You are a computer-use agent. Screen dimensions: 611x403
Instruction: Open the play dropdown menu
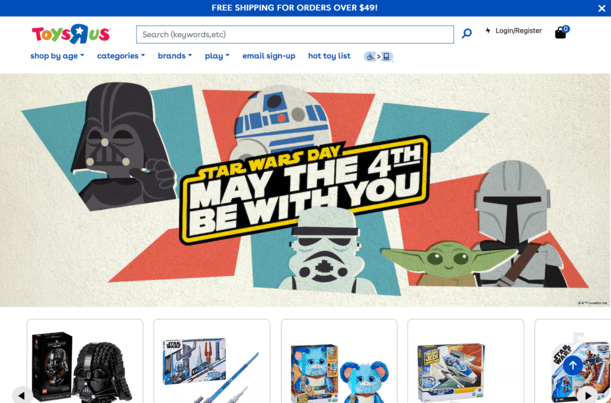point(217,56)
